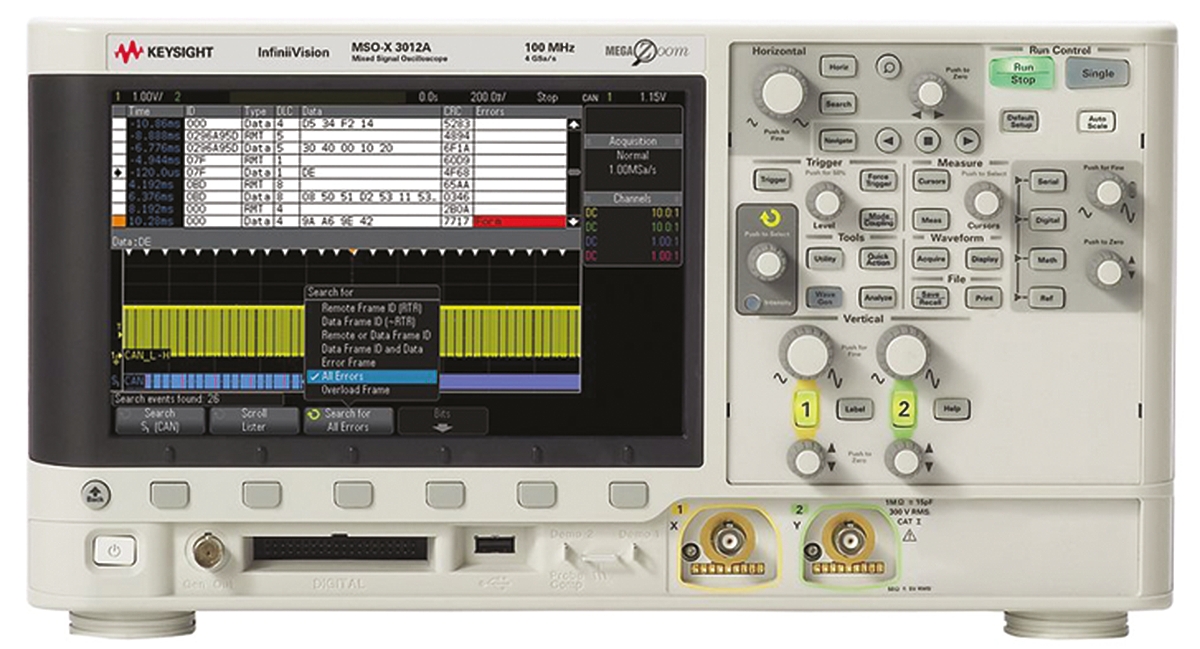The width and height of the screenshot is (1200, 649).
Task: Tap the Intensity button
Action: [752, 301]
